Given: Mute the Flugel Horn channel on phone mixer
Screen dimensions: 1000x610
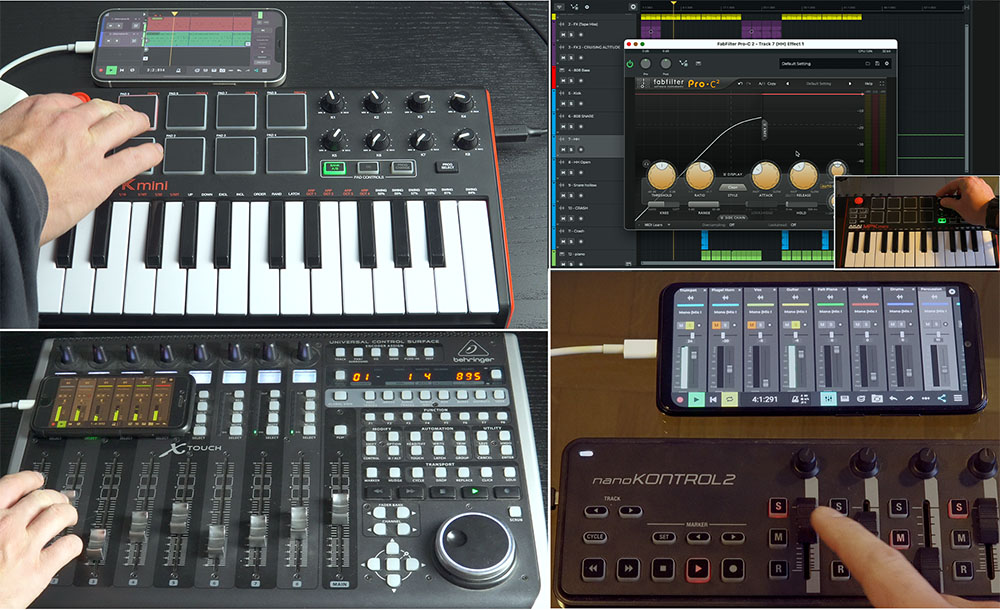Looking at the screenshot, I should point(716,325).
